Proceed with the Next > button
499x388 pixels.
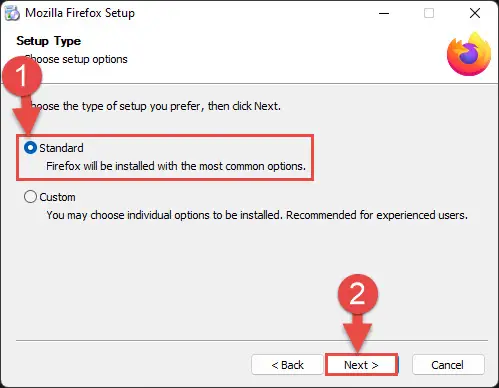361,365
